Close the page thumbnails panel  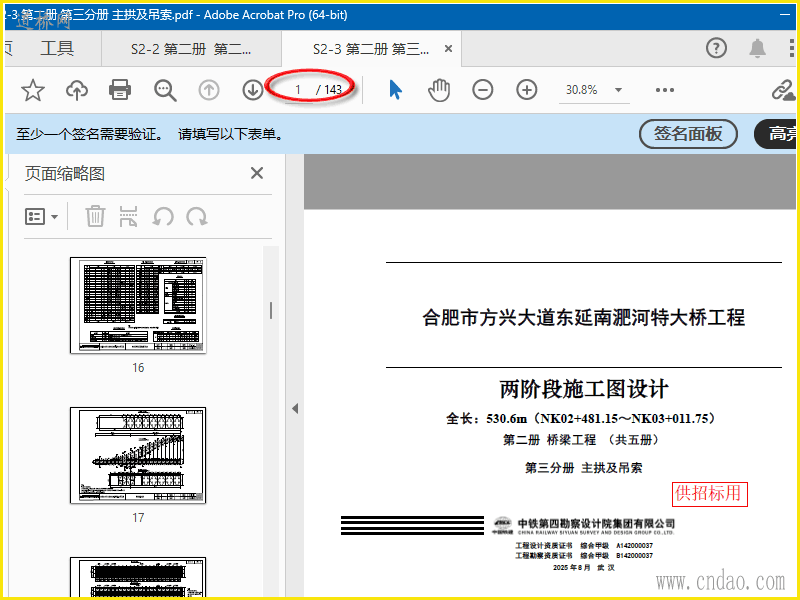click(257, 173)
